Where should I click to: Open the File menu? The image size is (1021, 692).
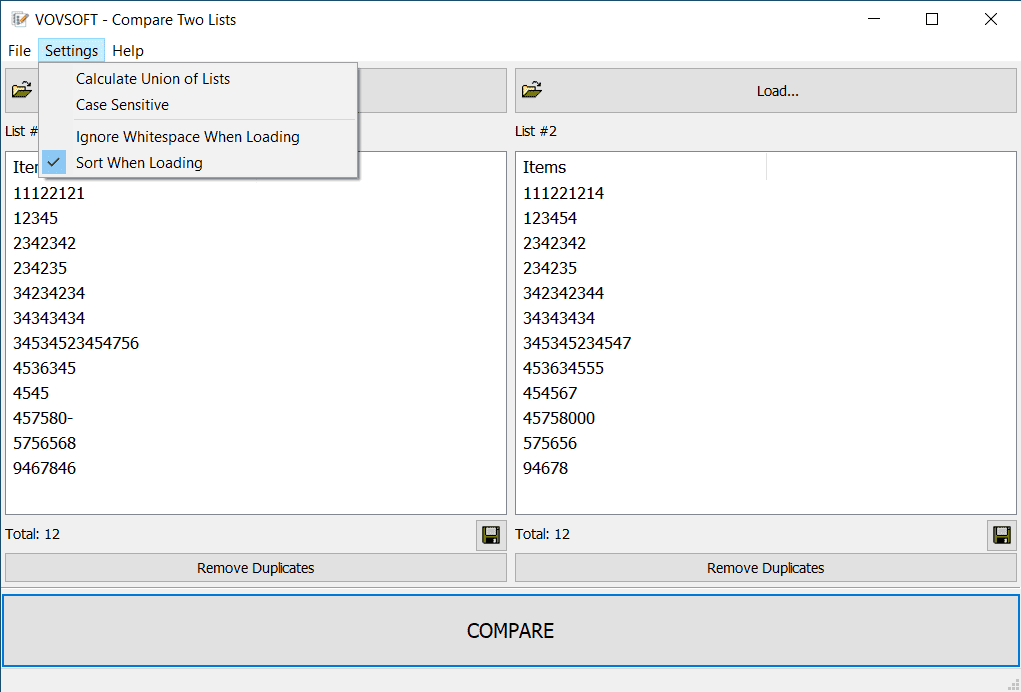[x=19, y=50]
